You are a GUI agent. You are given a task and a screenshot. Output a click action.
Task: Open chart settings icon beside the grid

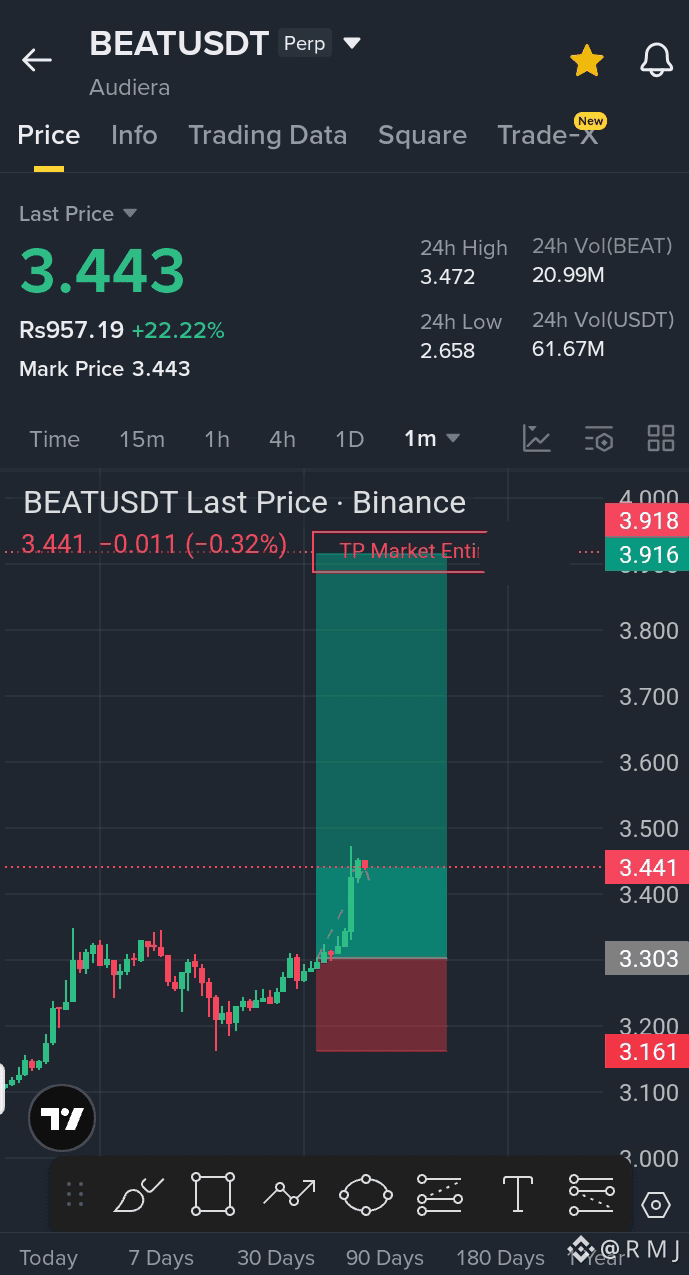(x=599, y=438)
